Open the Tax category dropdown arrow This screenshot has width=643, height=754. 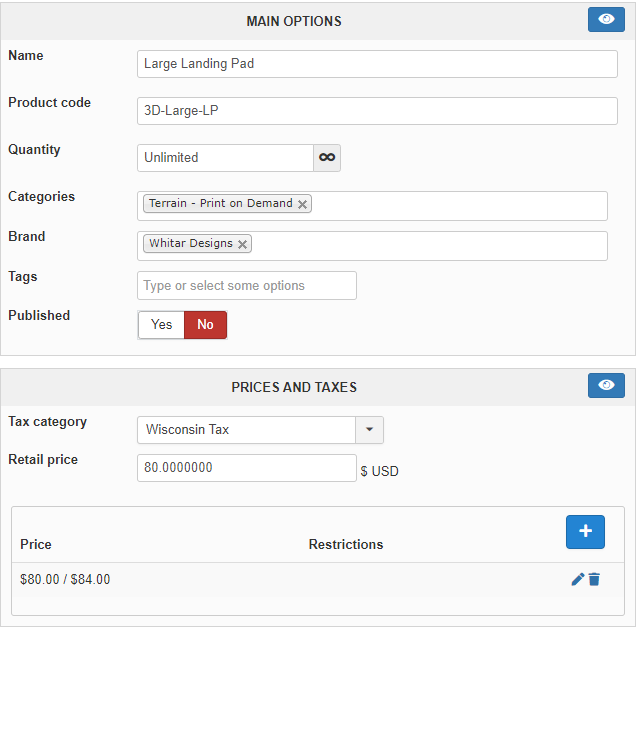tap(369, 430)
